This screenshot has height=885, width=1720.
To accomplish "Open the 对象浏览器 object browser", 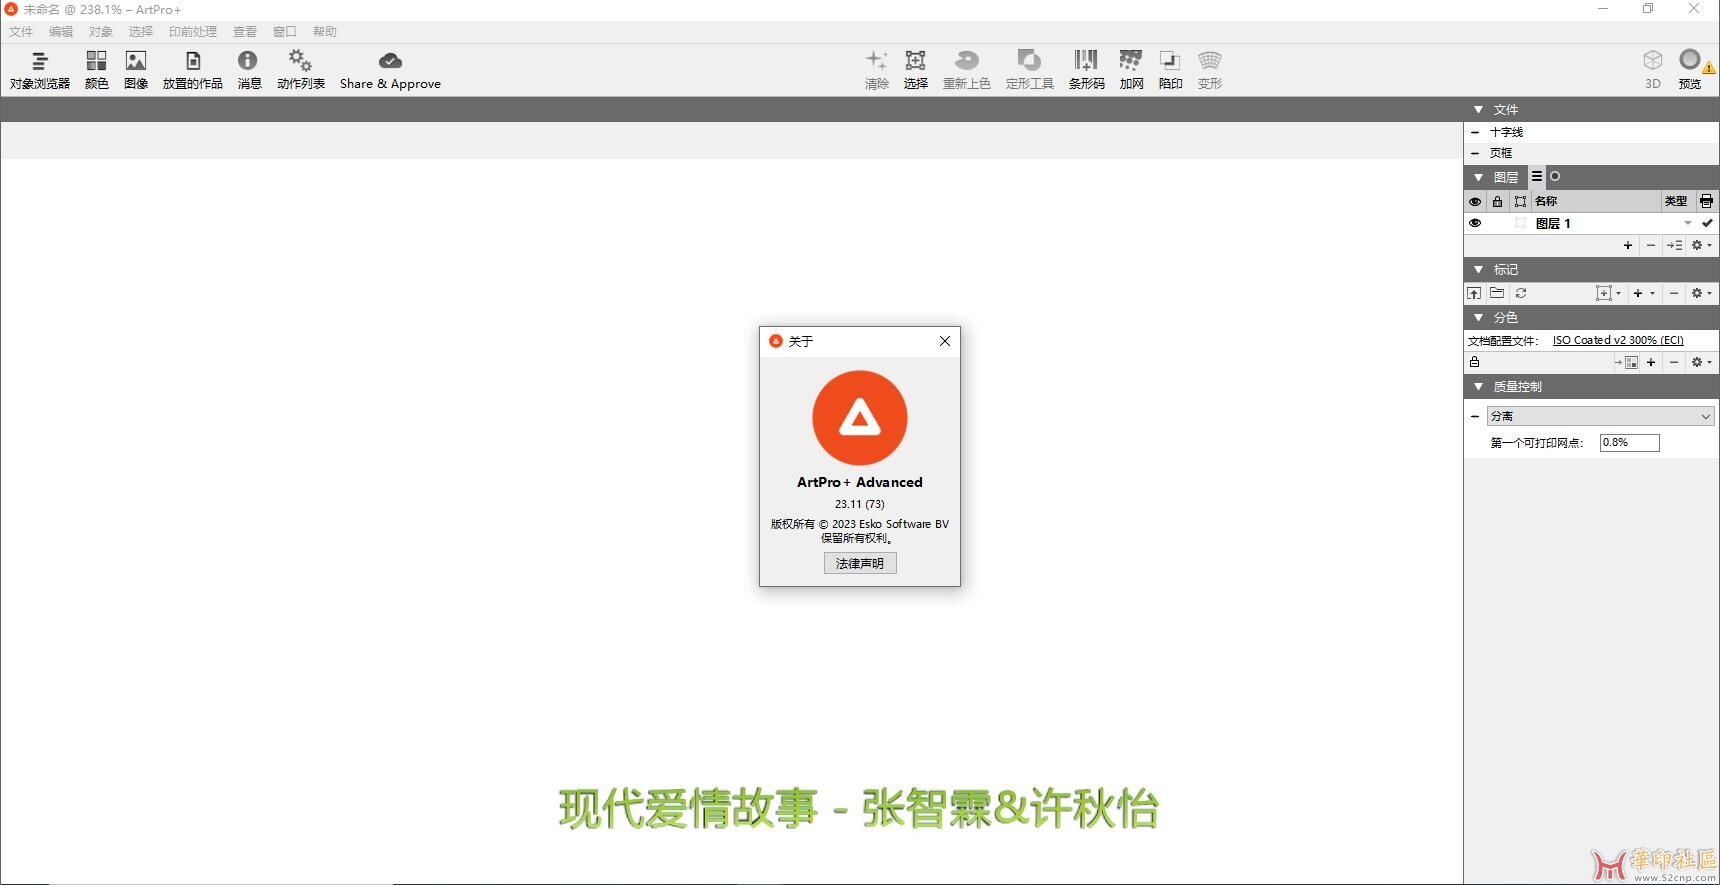I will pyautogui.click(x=40, y=70).
